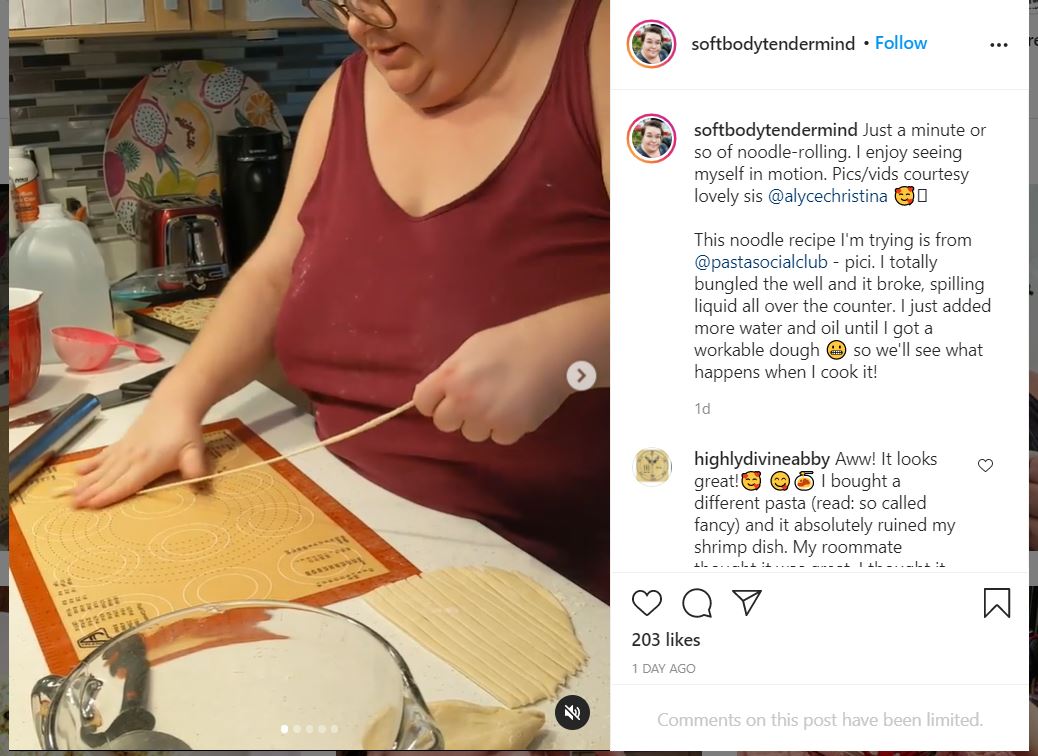Open highlydivineabby username link
This screenshot has width=1038, height=756.
coord(761,459)
